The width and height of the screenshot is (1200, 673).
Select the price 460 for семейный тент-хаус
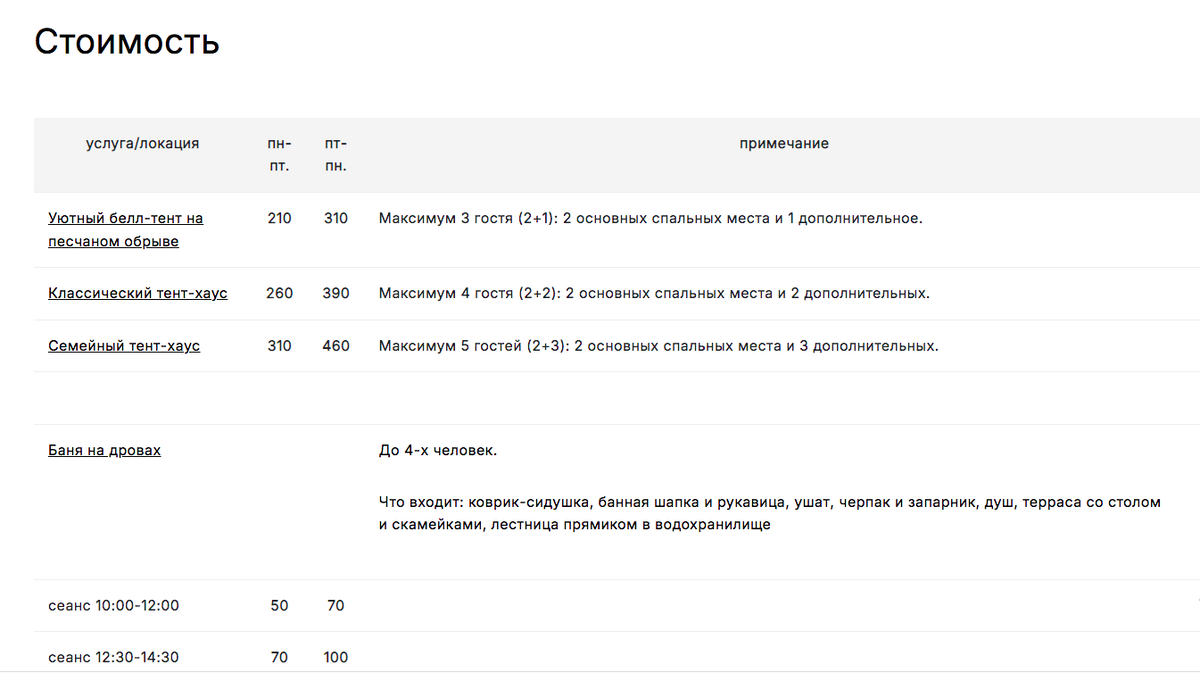coord(336,345)
